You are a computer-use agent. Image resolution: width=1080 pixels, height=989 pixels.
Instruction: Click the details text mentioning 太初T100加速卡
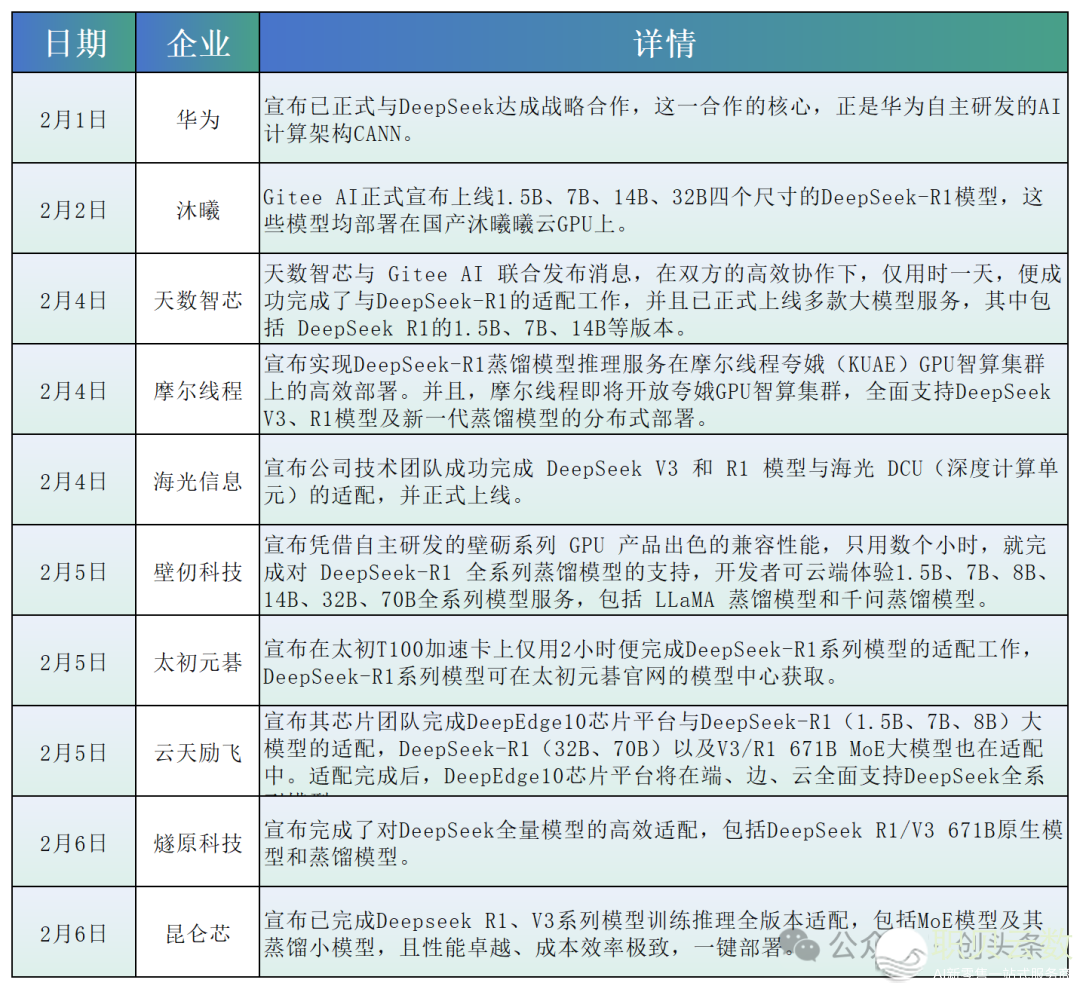point(662,662)
